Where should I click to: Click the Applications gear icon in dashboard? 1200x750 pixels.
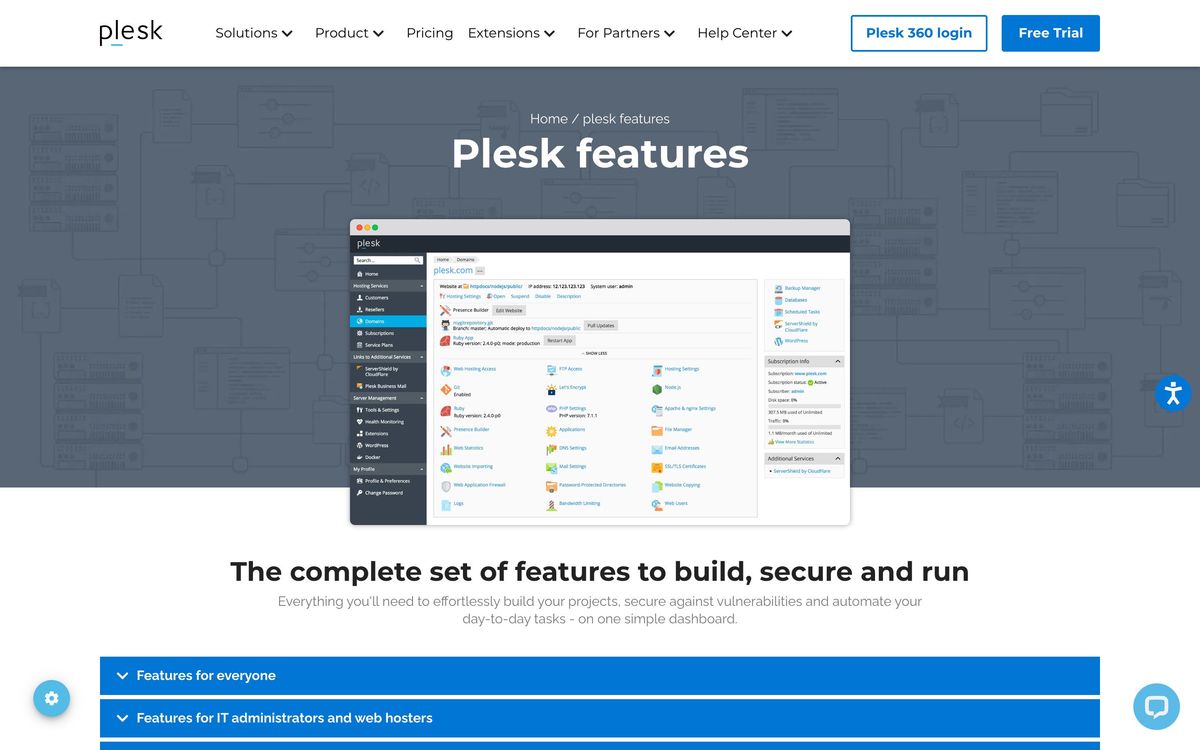tap(551, 430)
